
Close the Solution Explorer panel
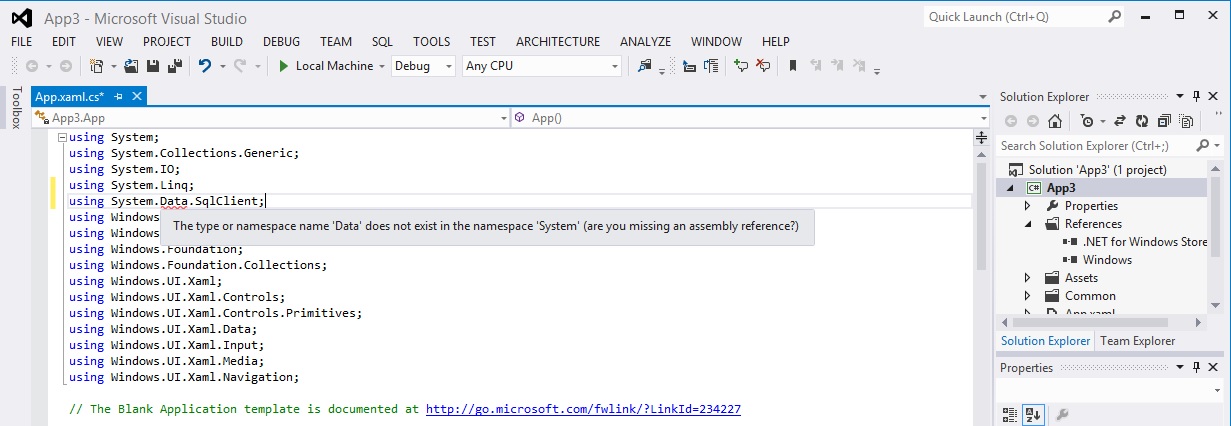click(1215, 96)
